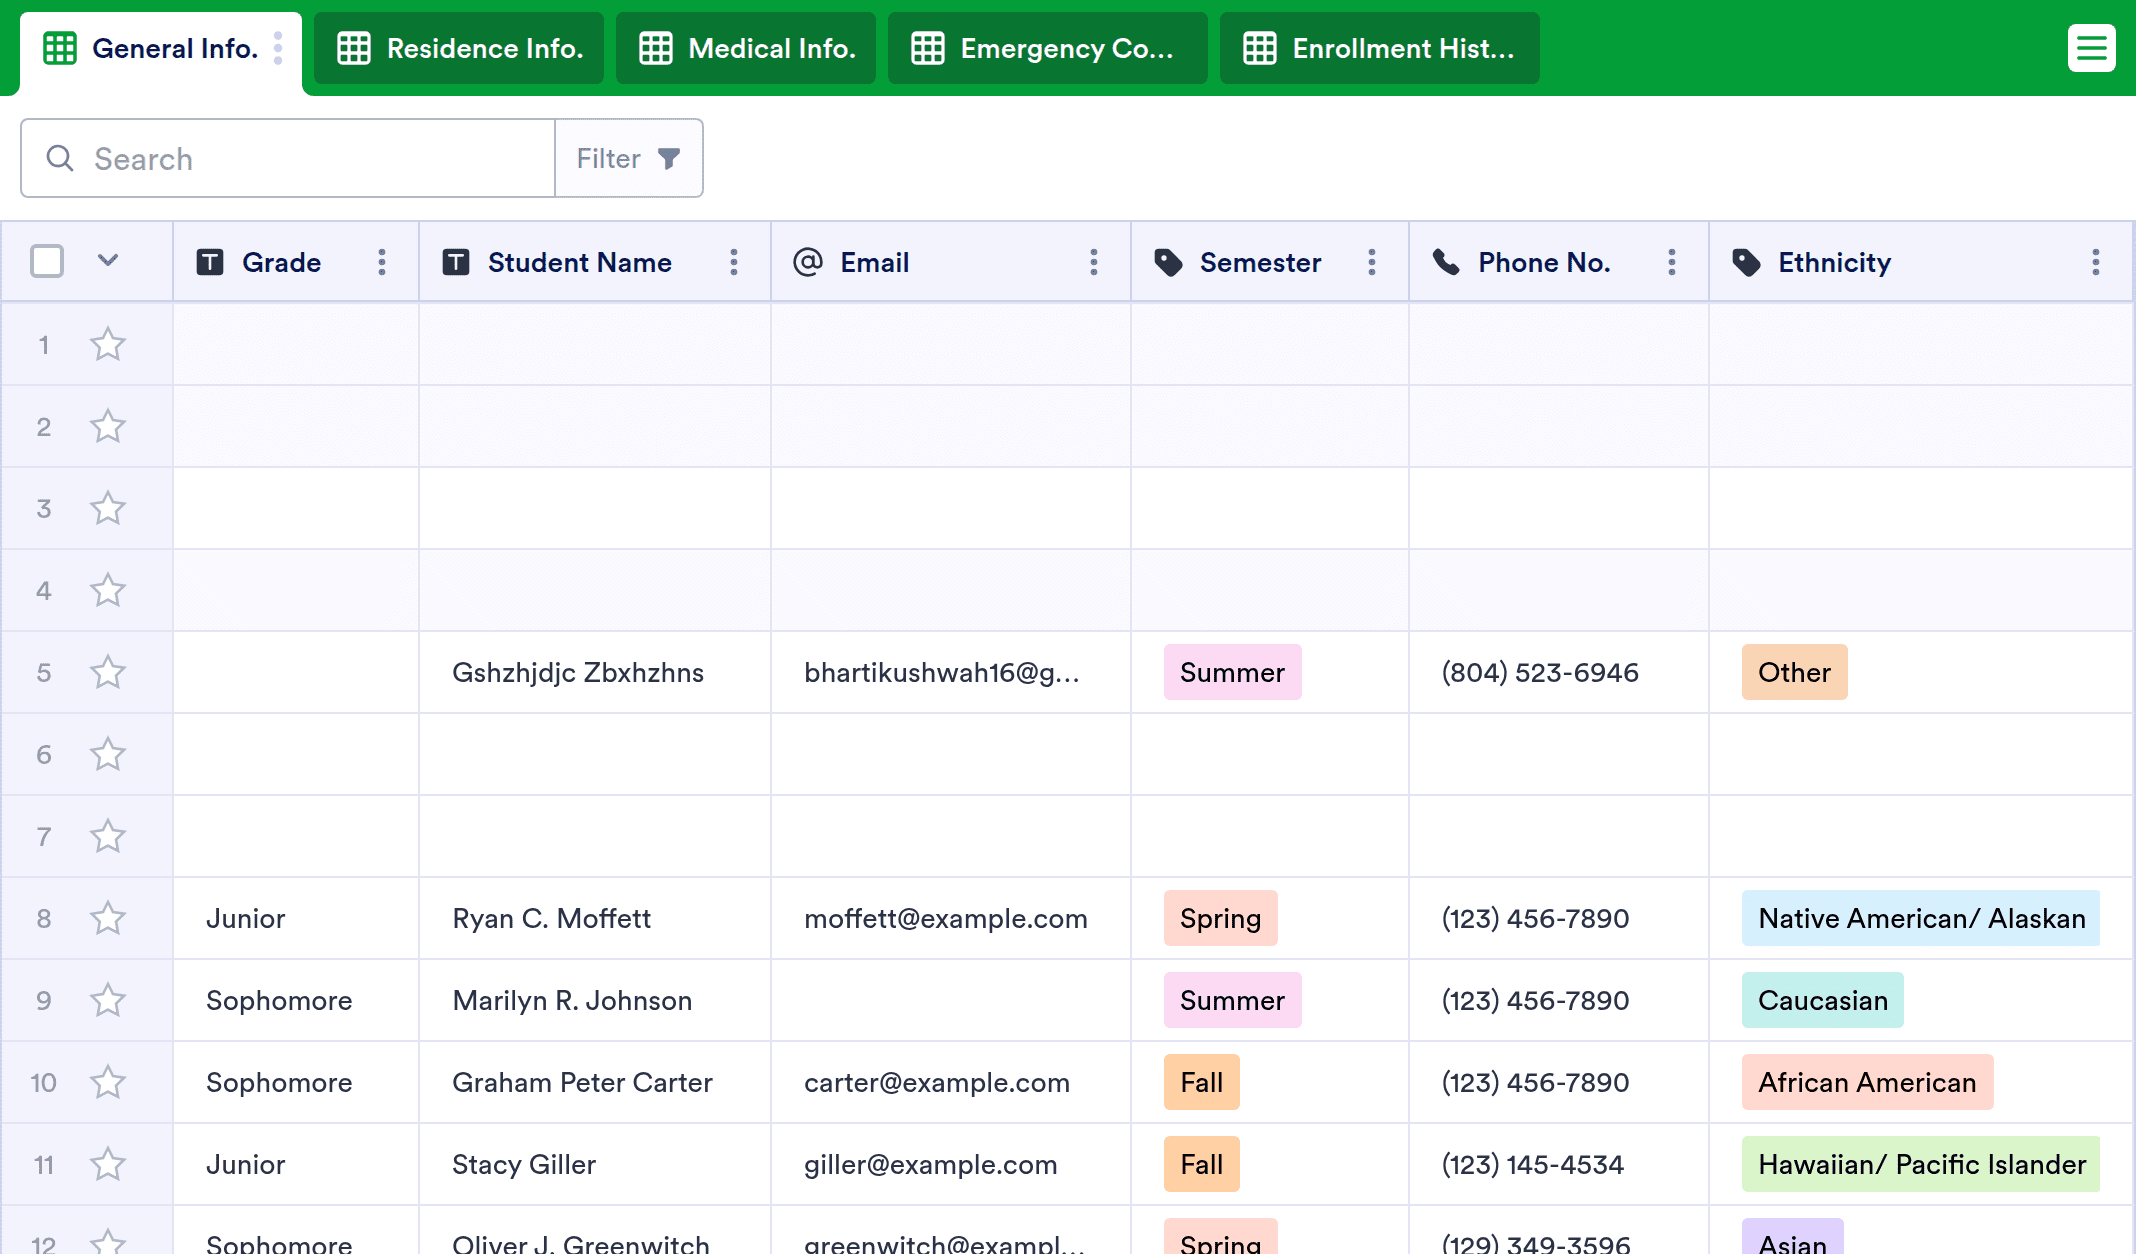
Task: Click the search magnifier icon
Action: pyautogui.click(x=60, y=158)
